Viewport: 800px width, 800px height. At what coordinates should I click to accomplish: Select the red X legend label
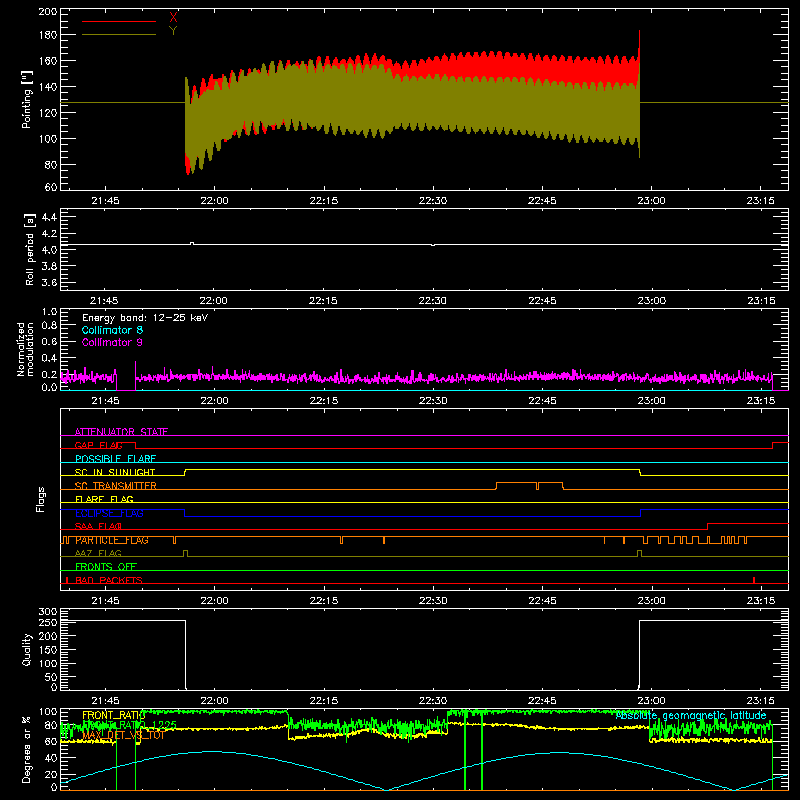pyautogui.click(x=173, y=18)
